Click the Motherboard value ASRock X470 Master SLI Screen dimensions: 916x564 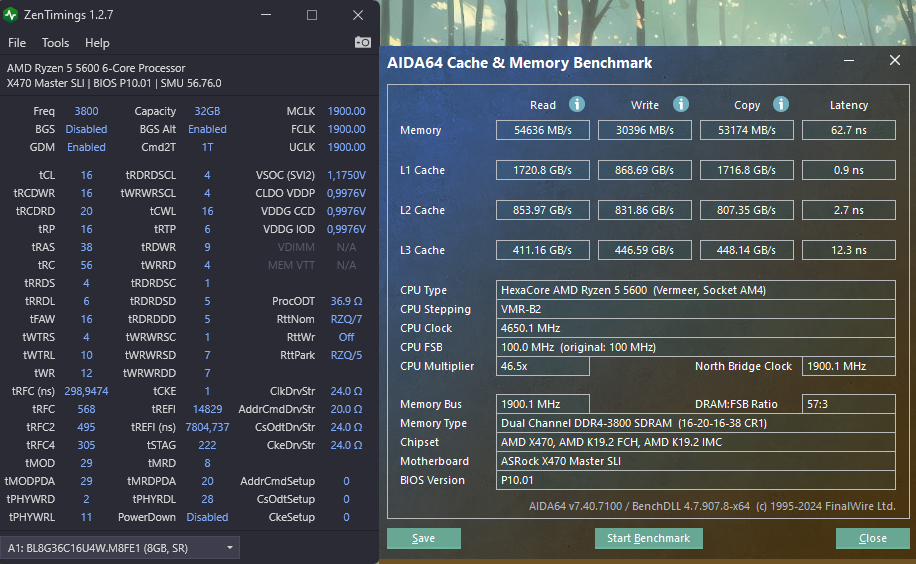click(696, 461)
